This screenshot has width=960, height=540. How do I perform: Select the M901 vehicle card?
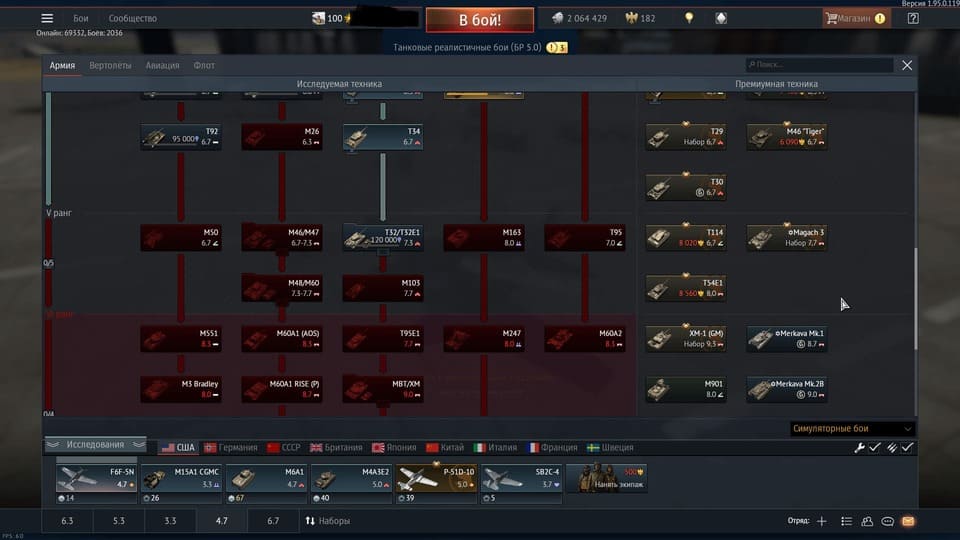tap(686, 389)
